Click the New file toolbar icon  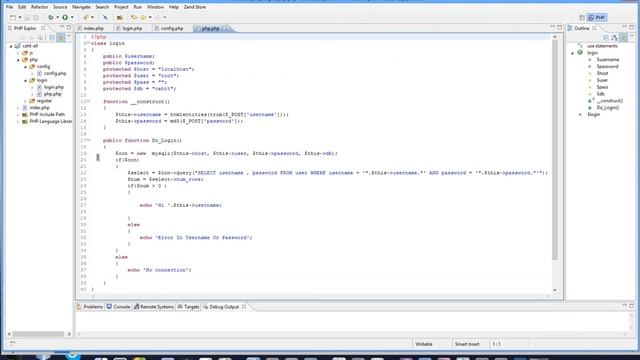[x=13, y=18]
